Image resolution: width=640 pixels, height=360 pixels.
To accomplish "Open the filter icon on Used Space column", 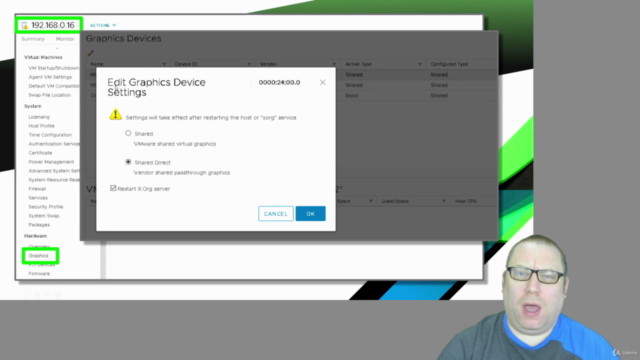I will pos(444,201).
